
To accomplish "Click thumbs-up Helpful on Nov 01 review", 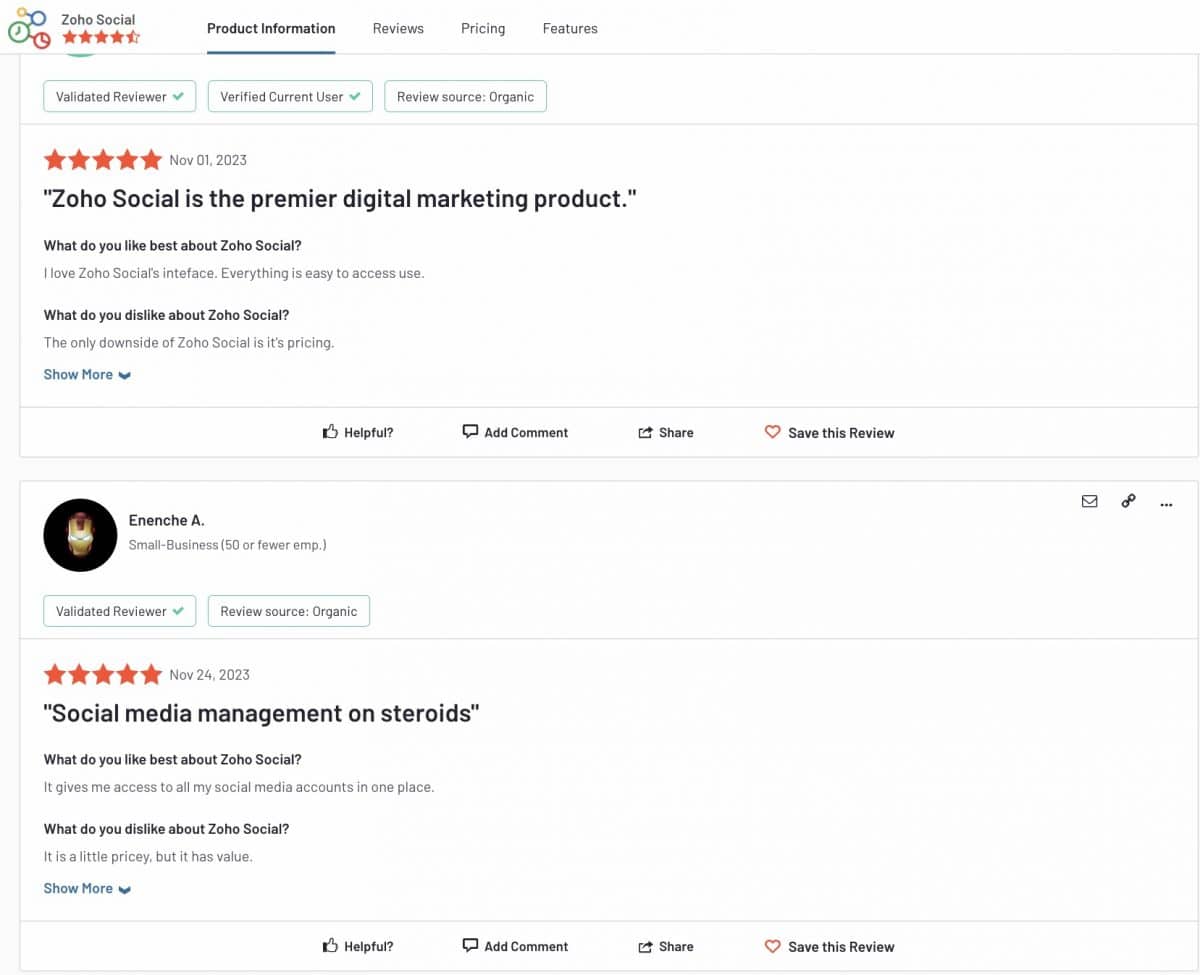I will (358, 433).
